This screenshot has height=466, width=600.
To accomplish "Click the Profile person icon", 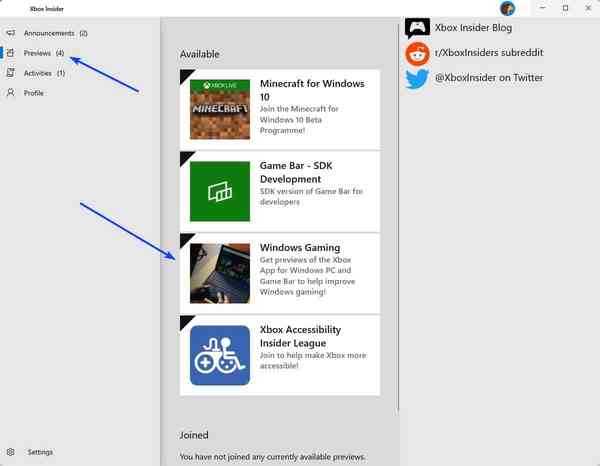I will 11,93.
